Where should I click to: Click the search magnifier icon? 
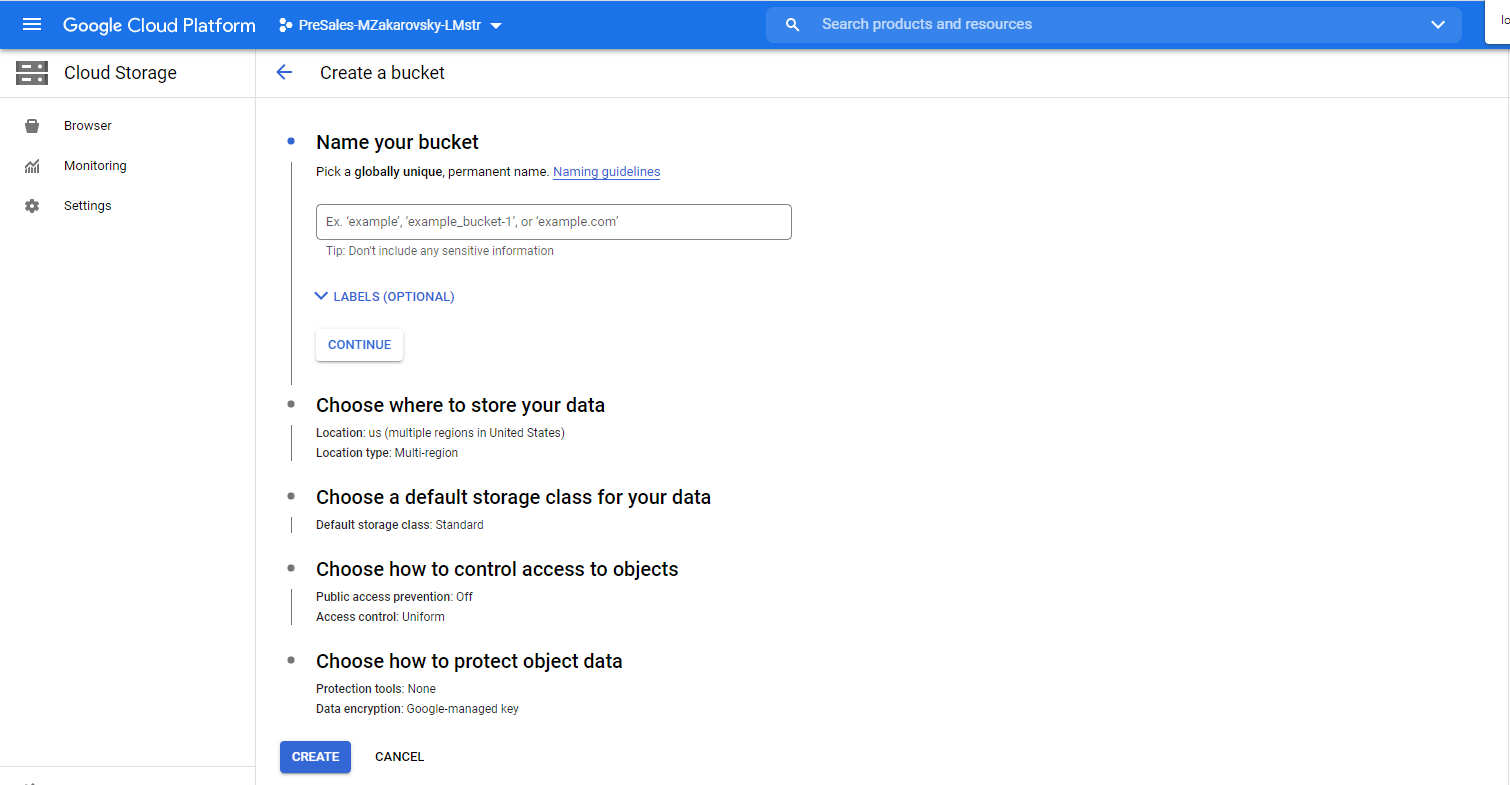coord(793,25)
